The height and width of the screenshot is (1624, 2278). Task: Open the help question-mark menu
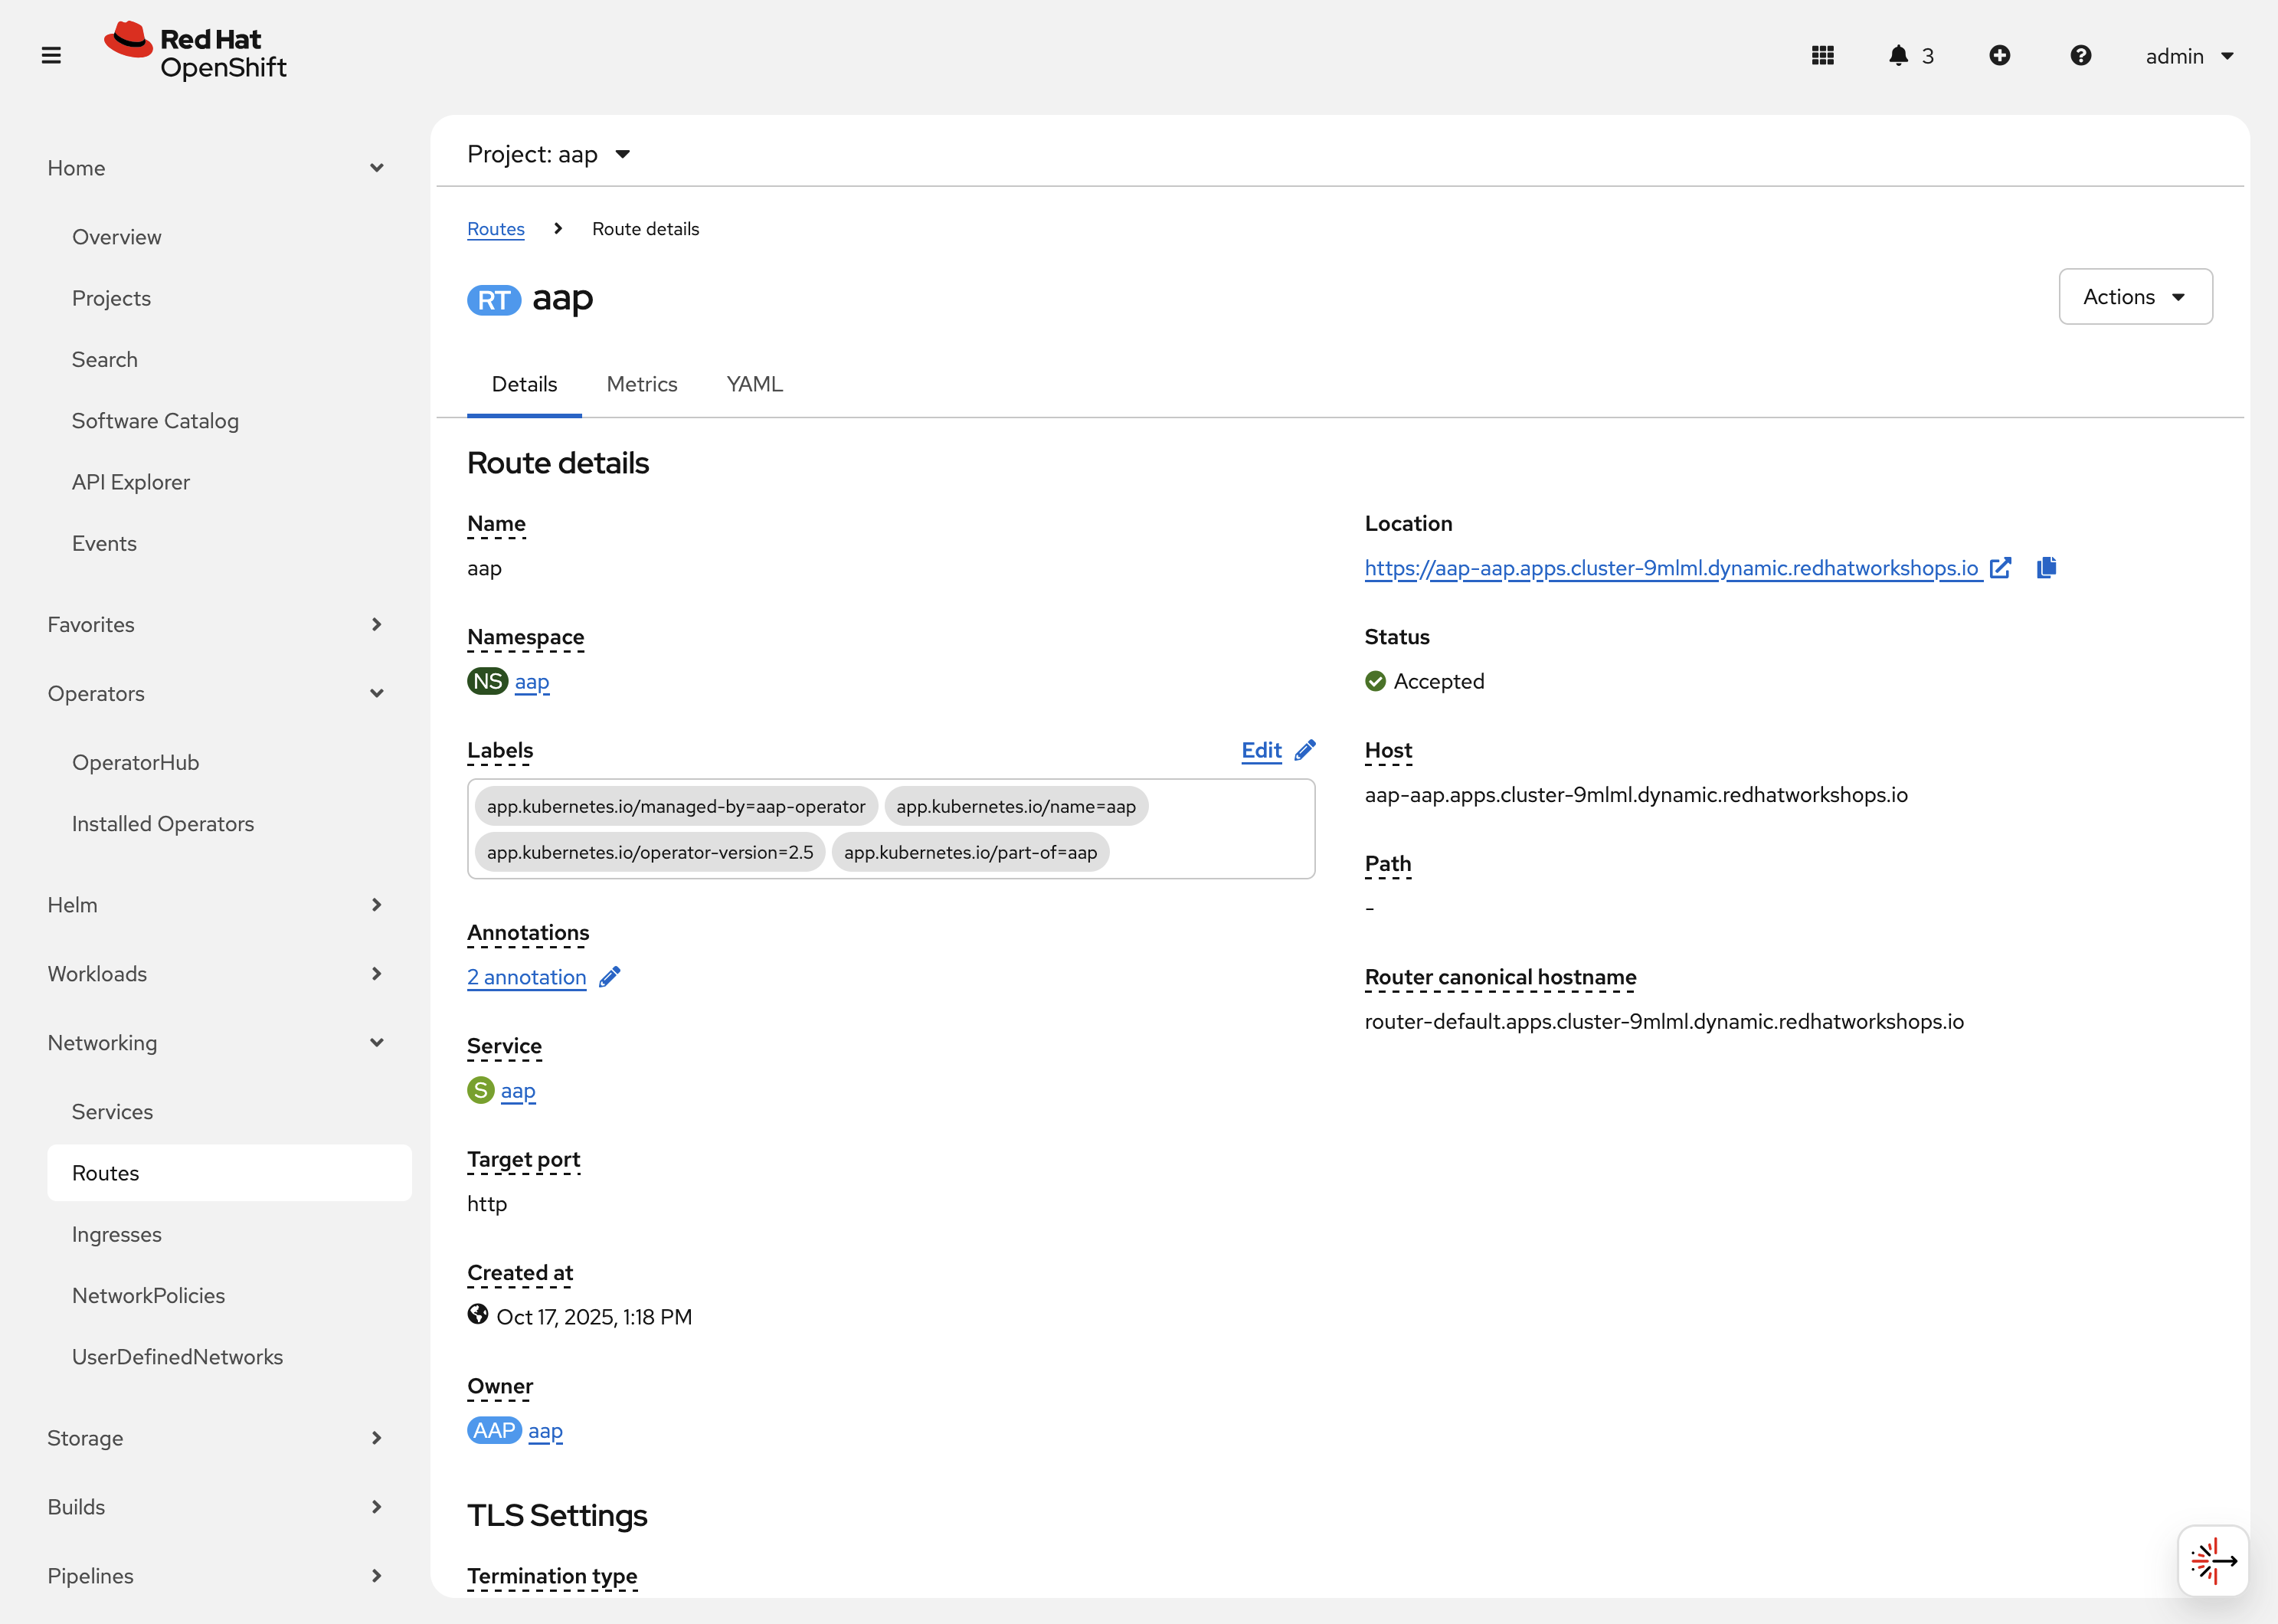coord(2080,56)
